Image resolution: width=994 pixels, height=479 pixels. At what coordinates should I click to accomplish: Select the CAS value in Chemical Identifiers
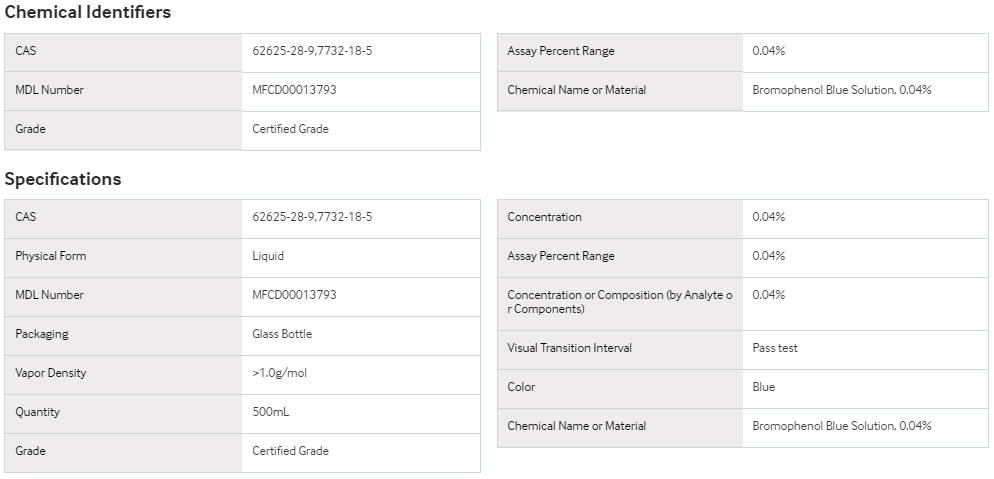click(x=312, y=51)
